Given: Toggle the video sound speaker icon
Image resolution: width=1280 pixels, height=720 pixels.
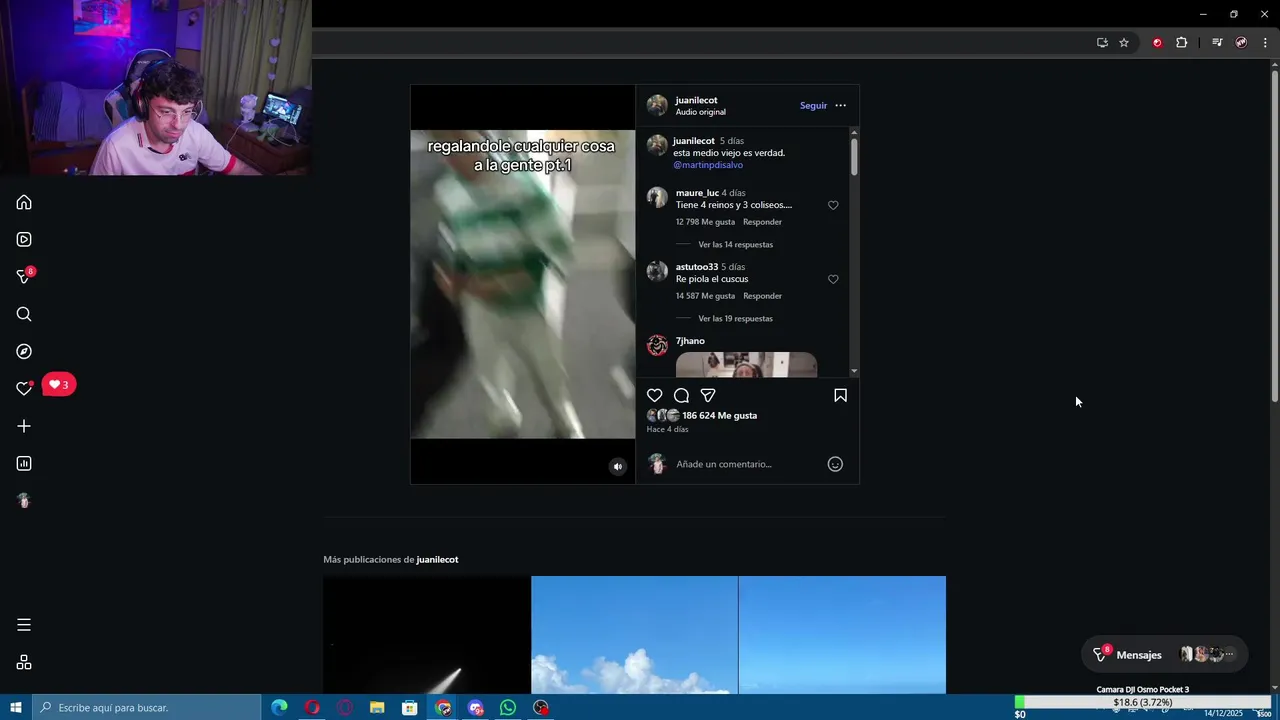Looking at the screenshot, I should coord(617,466).
